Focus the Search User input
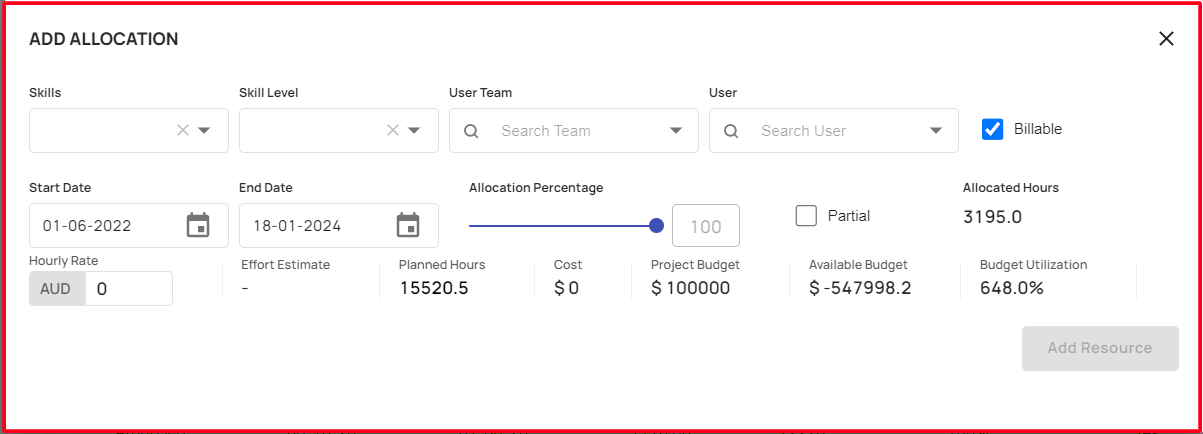1203x434 pixels. [835, 131]
